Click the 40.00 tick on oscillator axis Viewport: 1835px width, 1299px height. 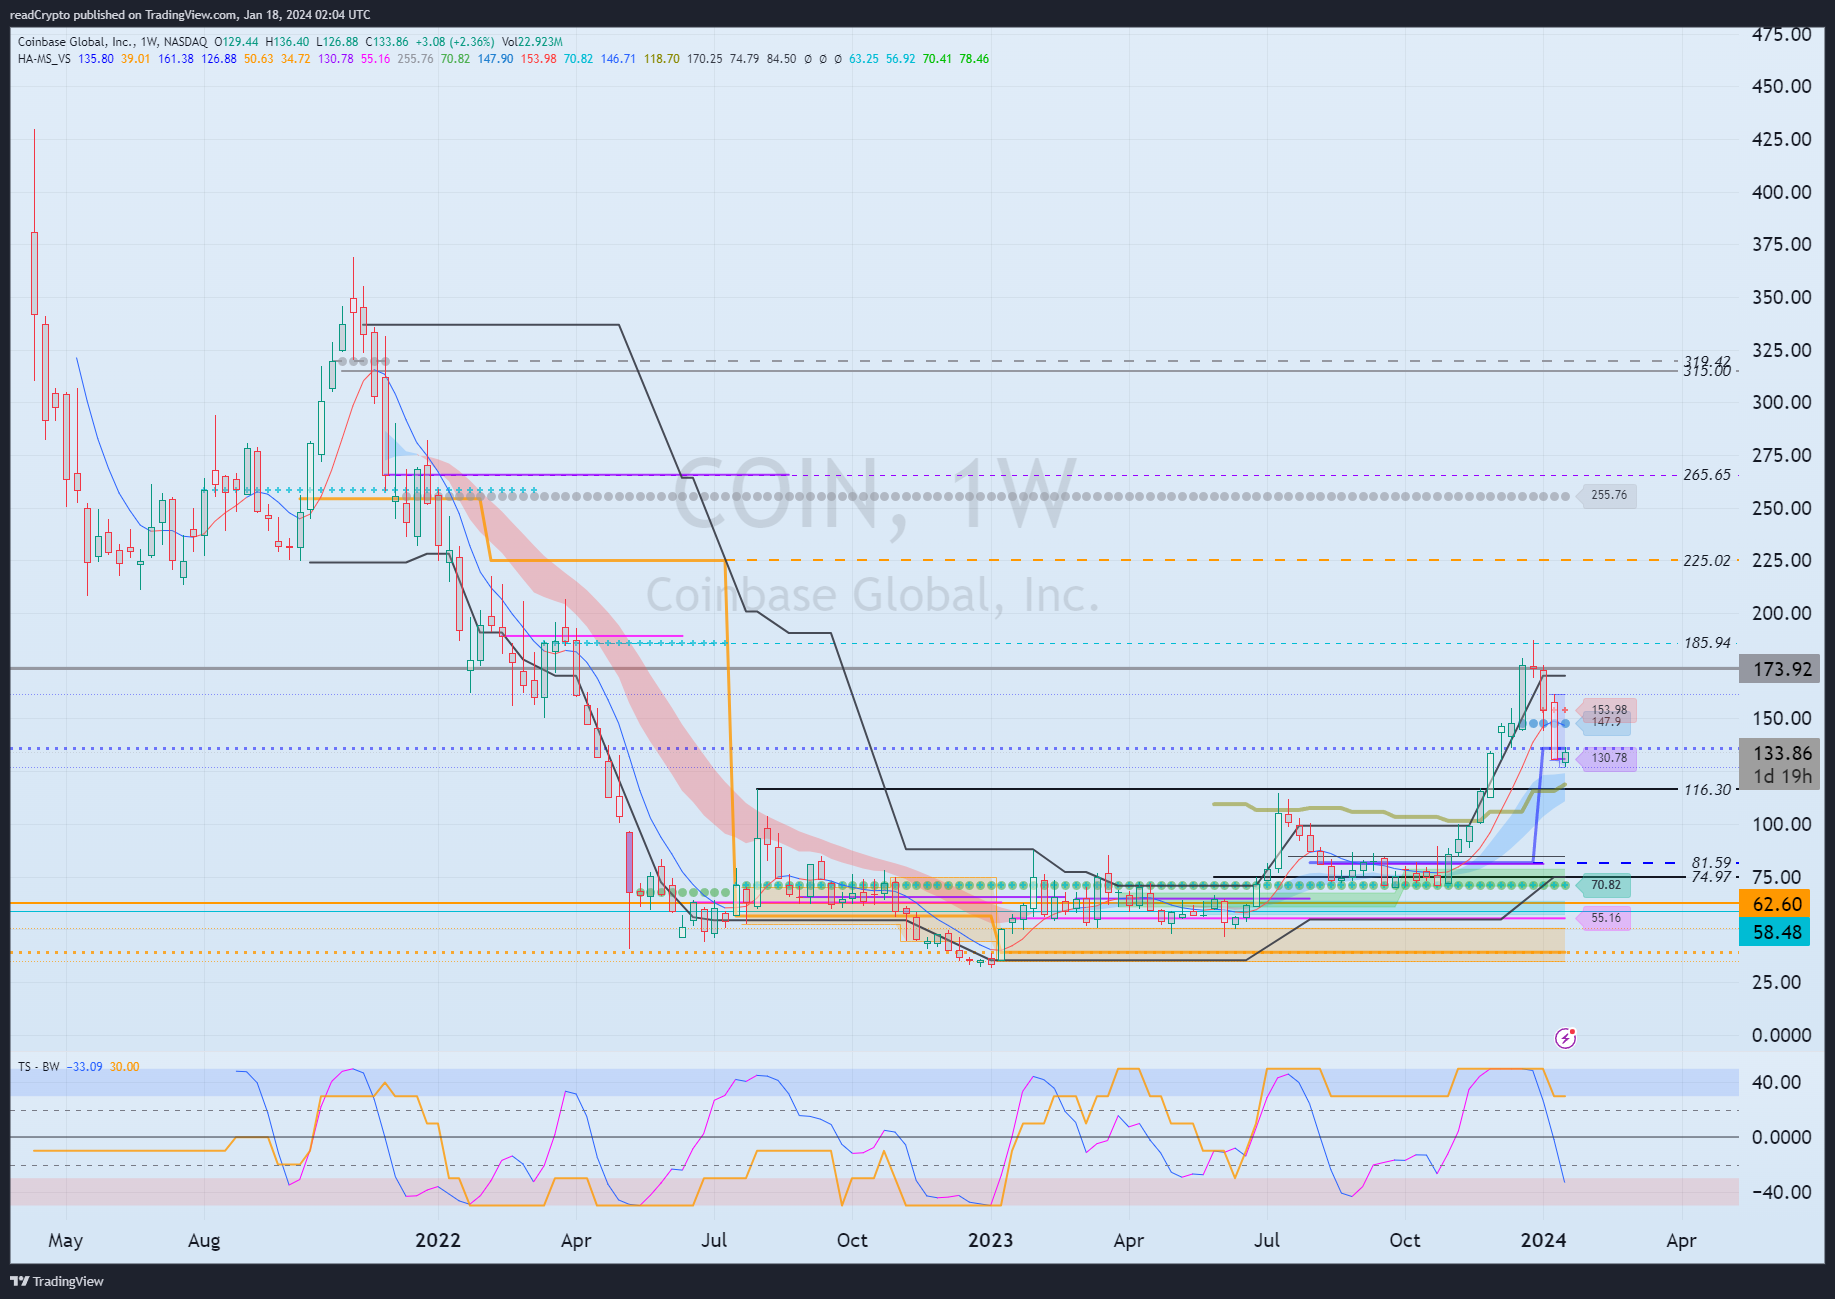tap(1776, 1082)
